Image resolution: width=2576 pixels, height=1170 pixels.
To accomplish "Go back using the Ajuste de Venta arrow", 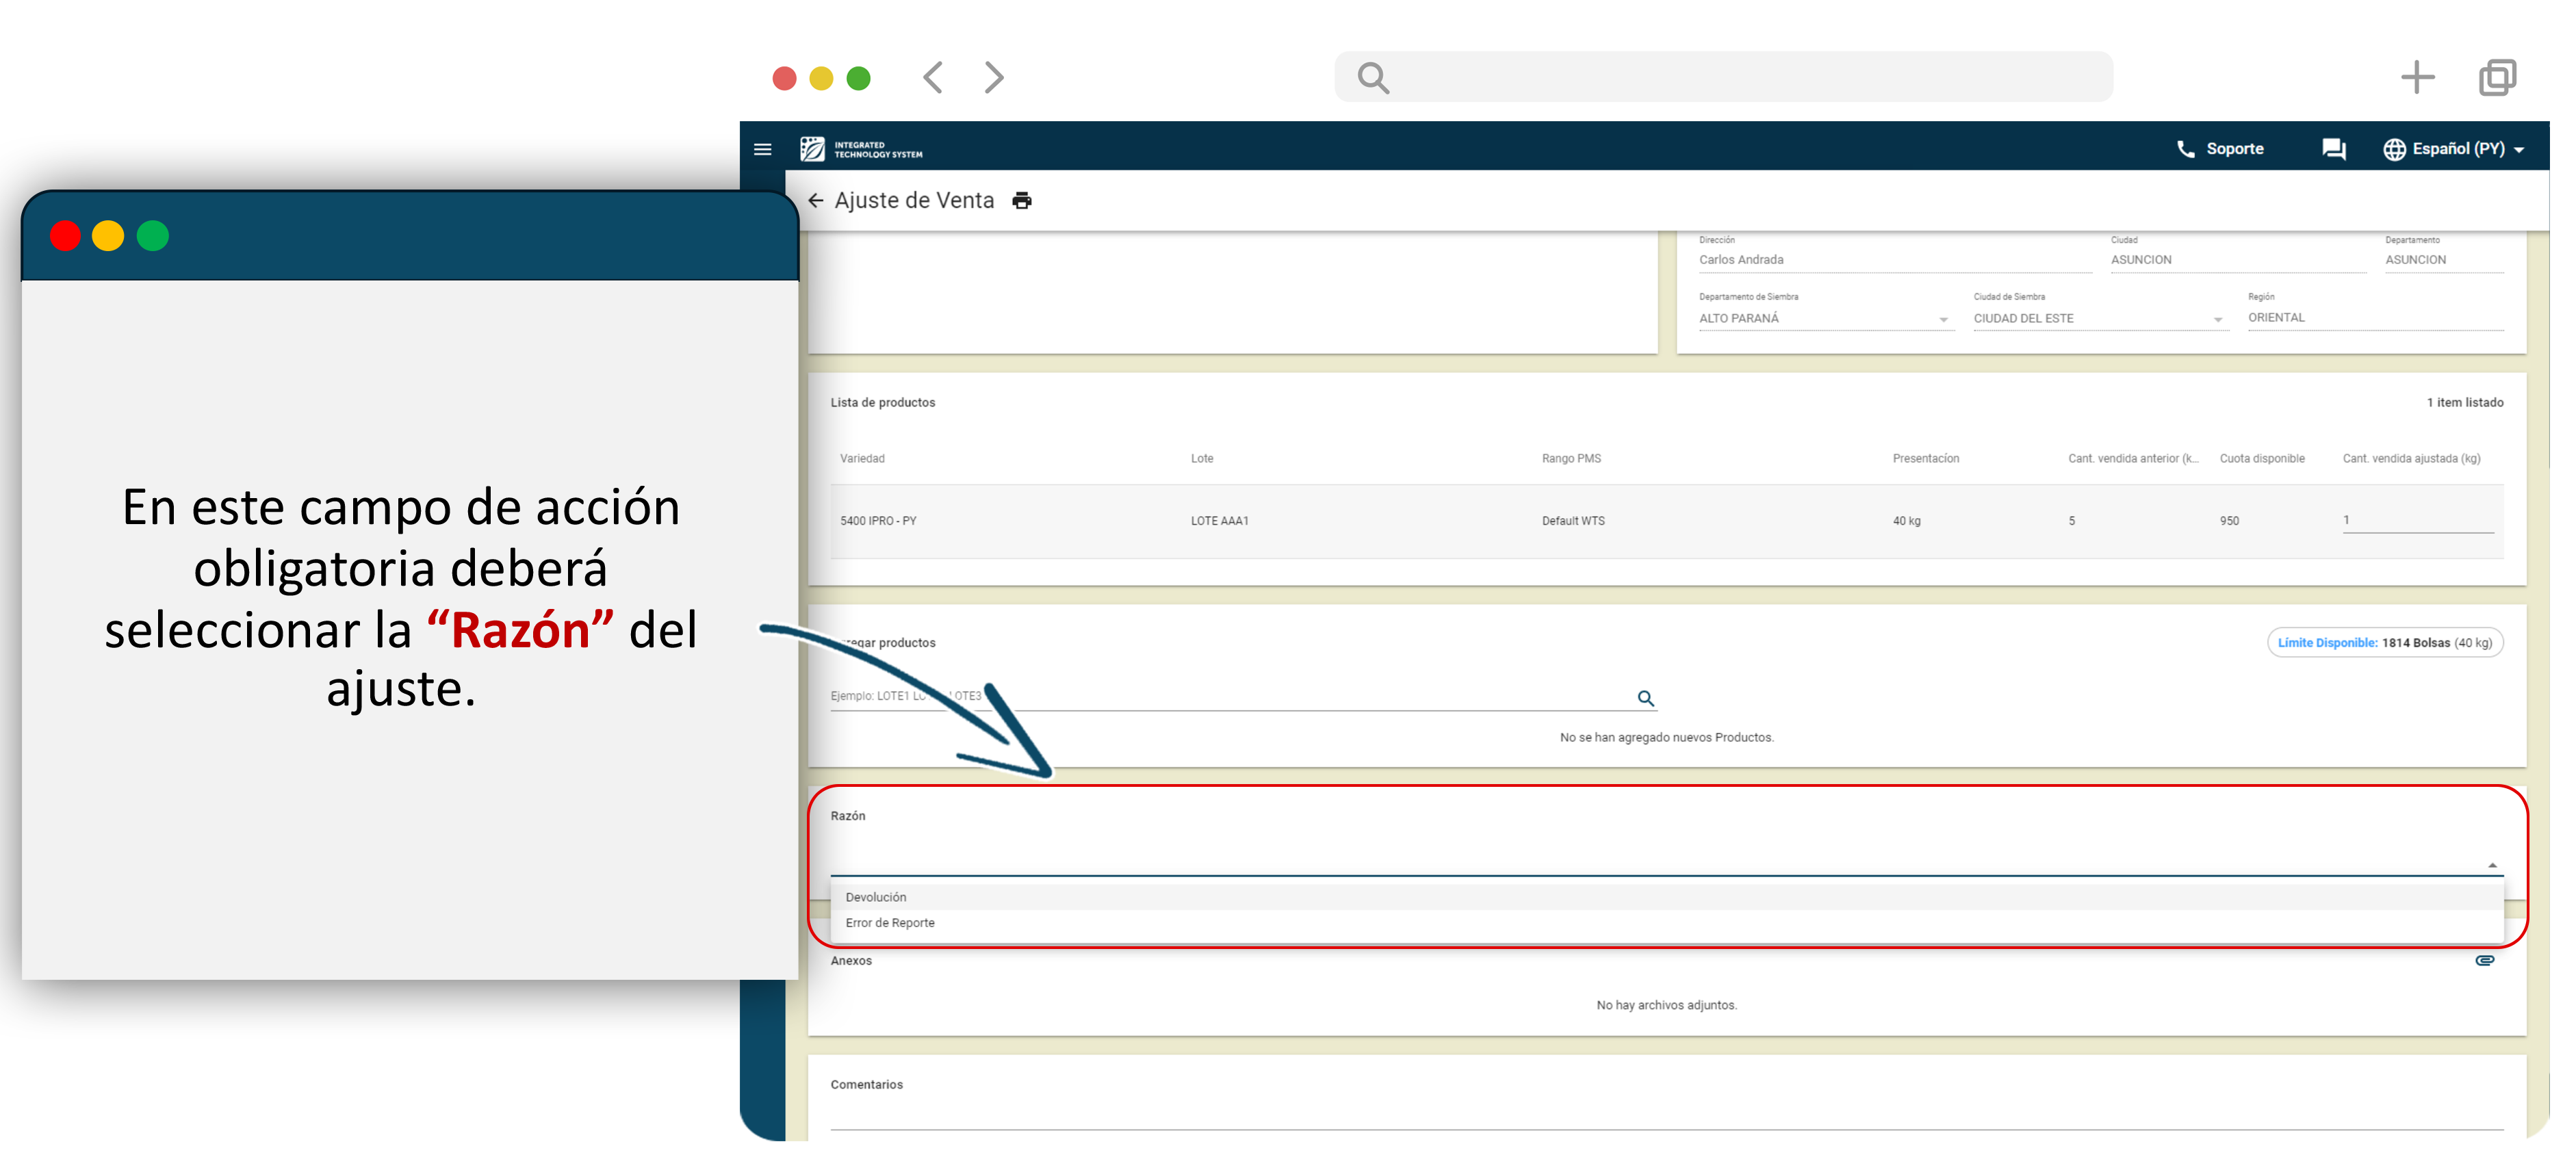I will [816, 201].
